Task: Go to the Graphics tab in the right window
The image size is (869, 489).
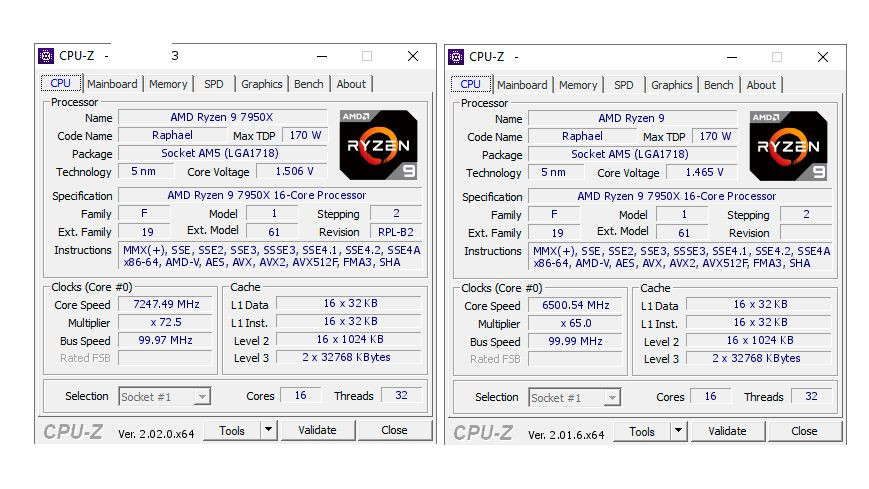Action: pyautogui.click(x=672, y=85)
